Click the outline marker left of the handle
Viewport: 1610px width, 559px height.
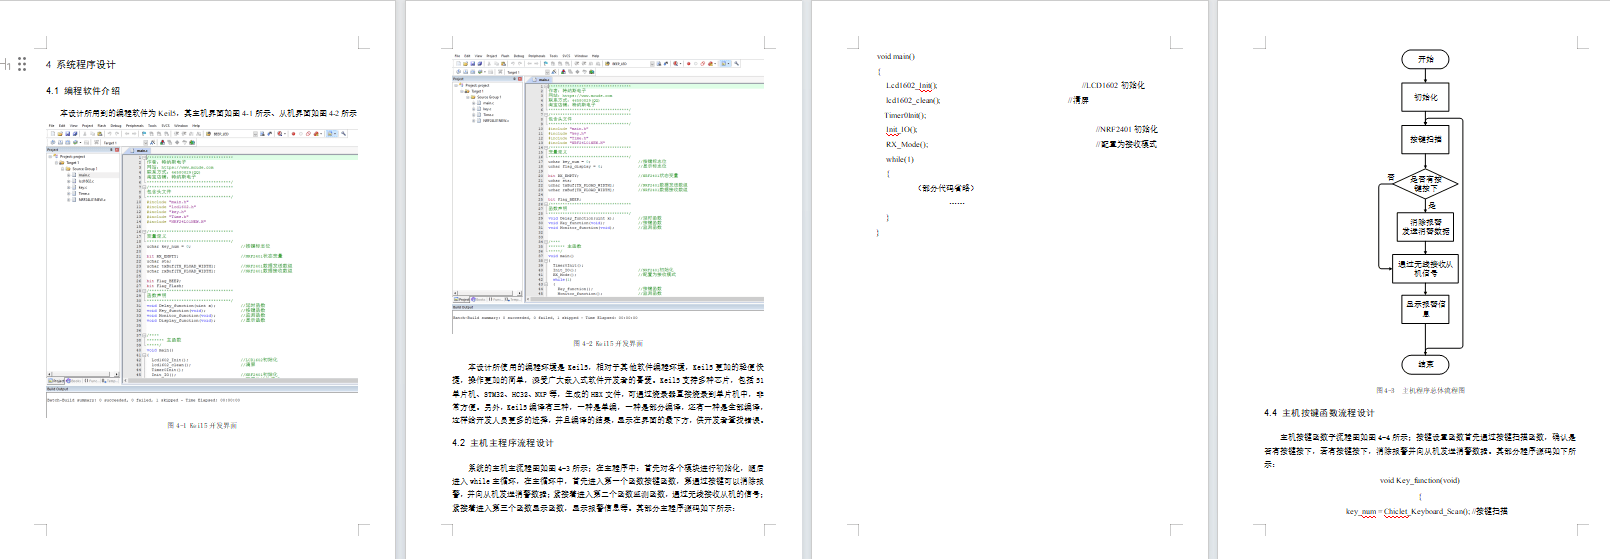[x=6, y=64]
